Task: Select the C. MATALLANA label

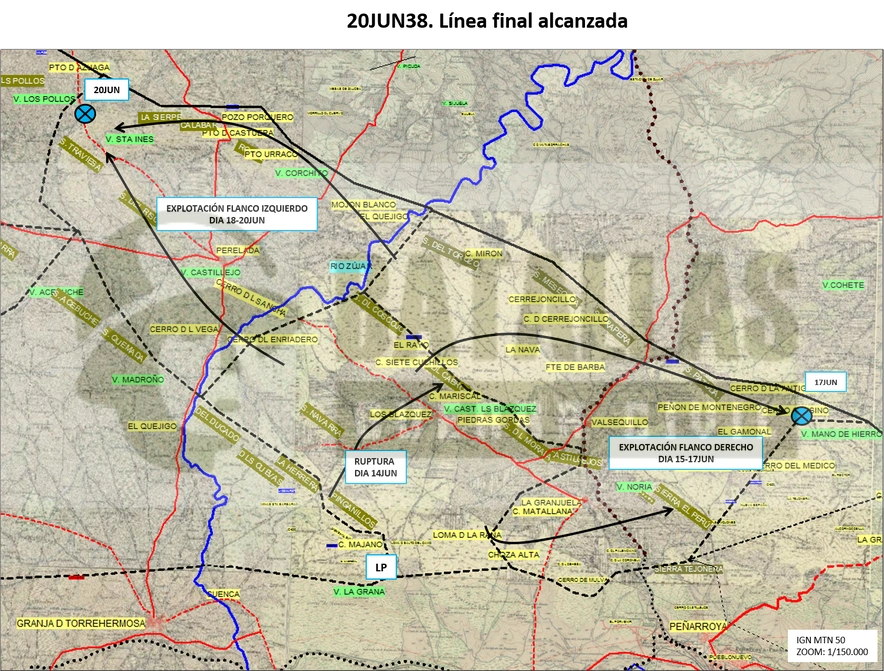Action: pyautogui.click(x=542, y=511)
